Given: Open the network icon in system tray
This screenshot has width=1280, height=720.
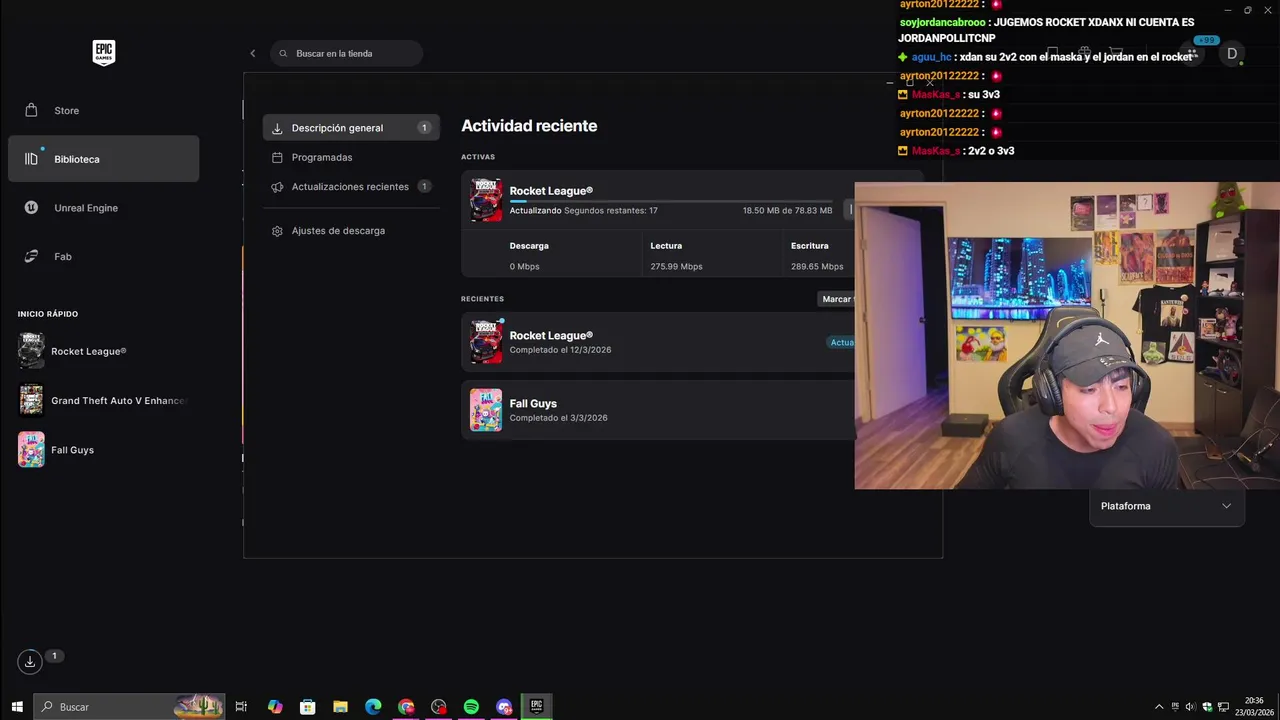Looking at the screenshot, I should (x=1223, y=707).
